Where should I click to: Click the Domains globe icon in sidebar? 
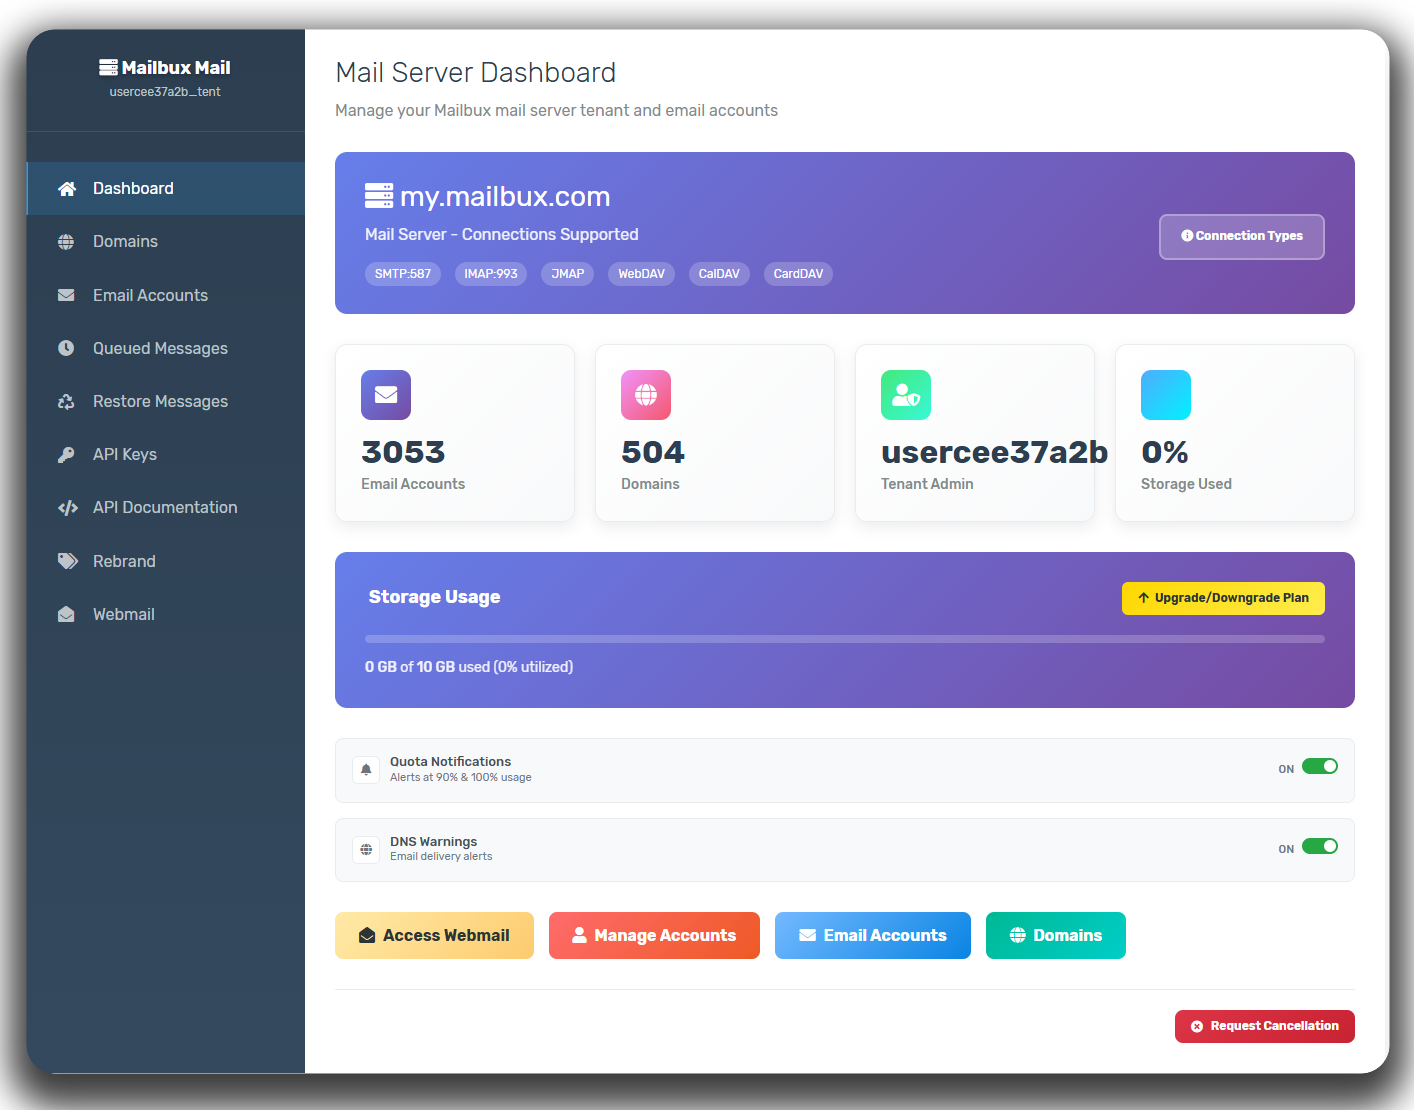[66, 242]
